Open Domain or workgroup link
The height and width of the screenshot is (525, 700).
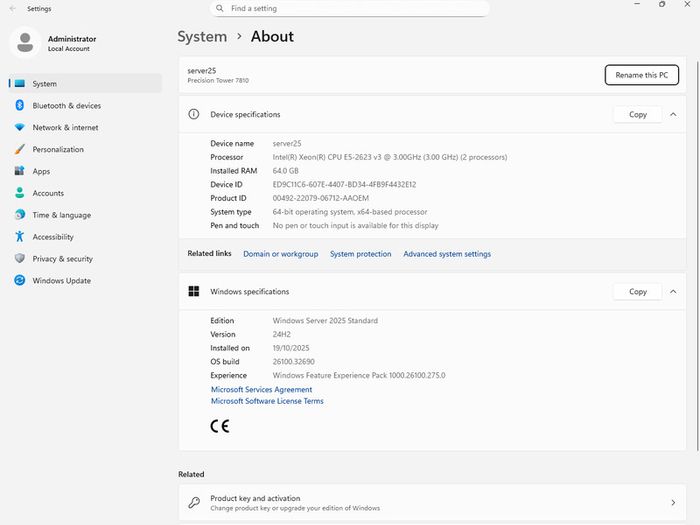point(281,254)
